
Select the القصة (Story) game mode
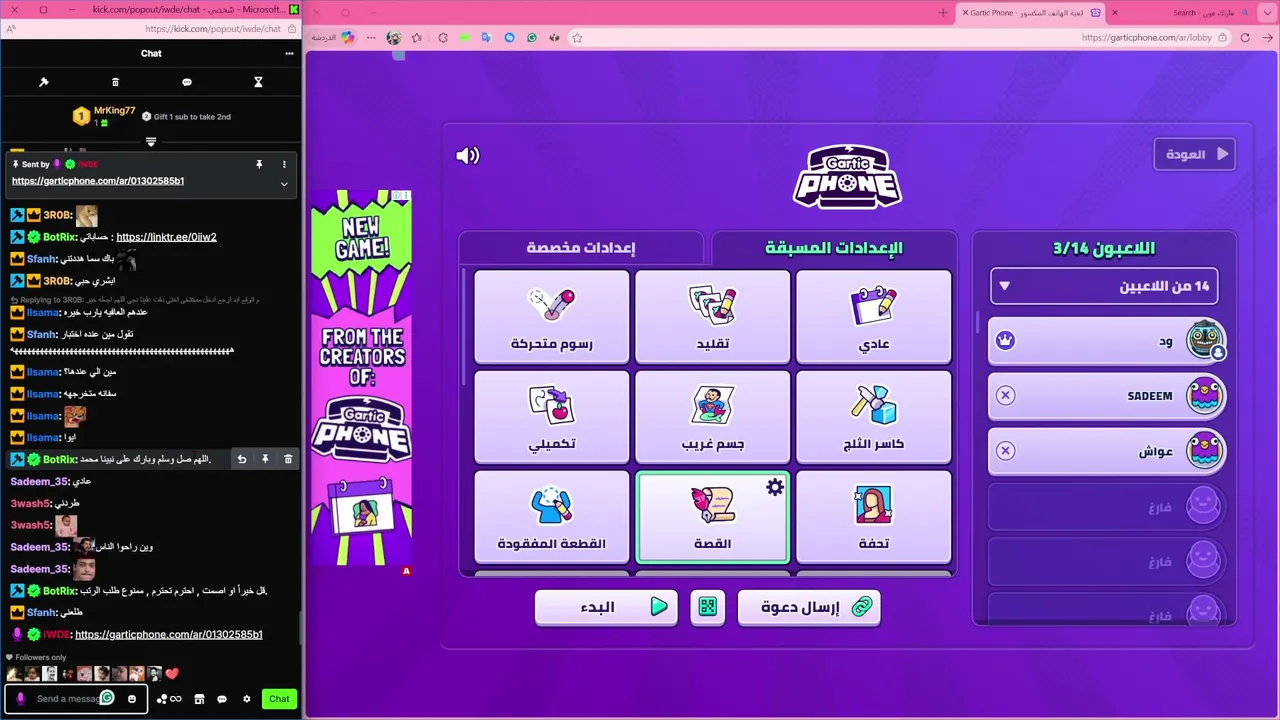[x=712, y=517]
